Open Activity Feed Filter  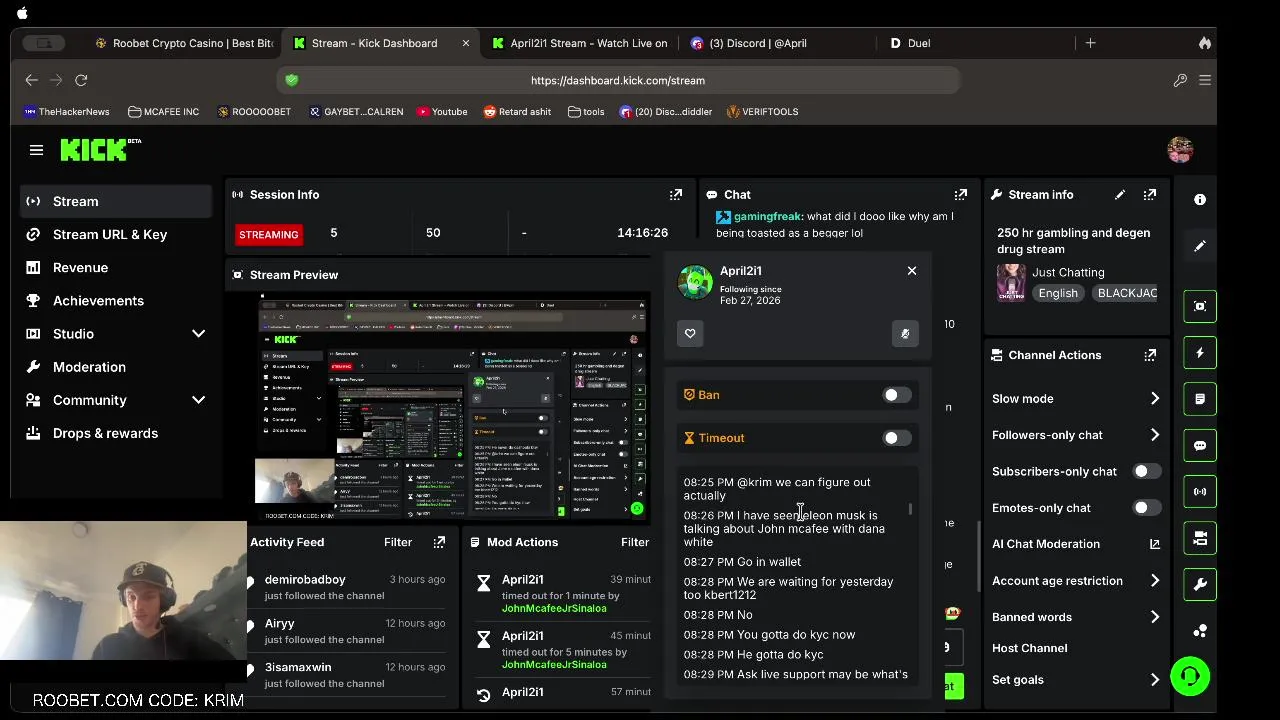point(398,542)
